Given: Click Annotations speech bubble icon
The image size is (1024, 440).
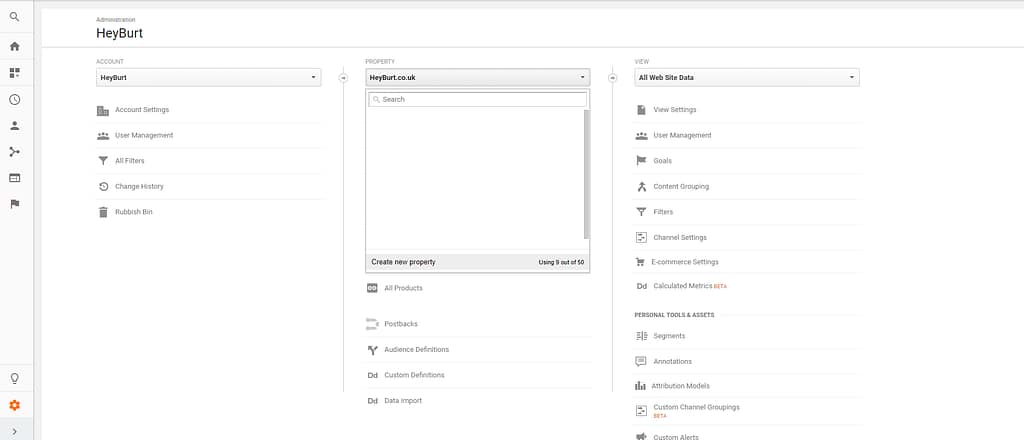Looking at the screenshot, I should pos(641,362).
